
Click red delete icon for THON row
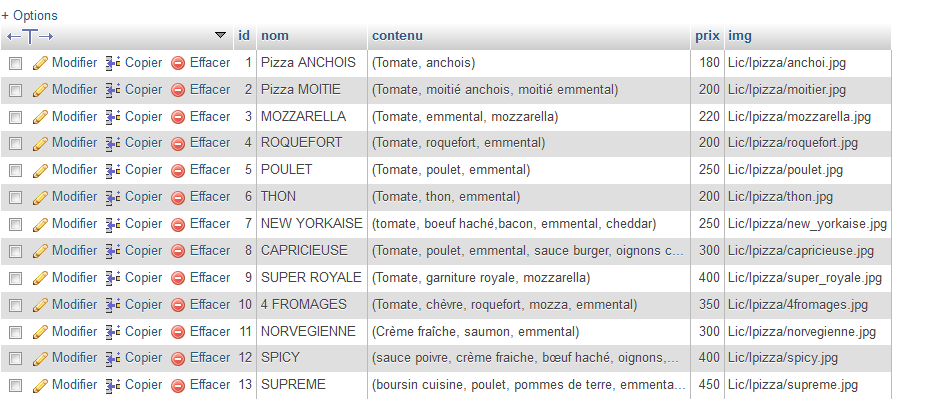pos(178,197)
